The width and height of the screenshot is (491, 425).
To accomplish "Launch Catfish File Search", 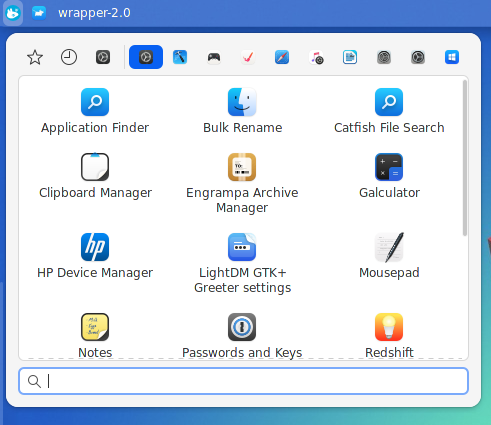I will [389, 111].
